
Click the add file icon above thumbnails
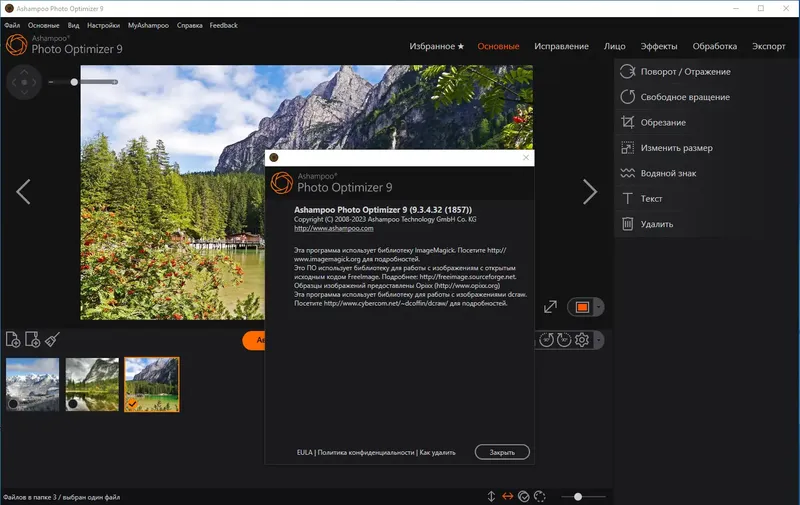(x=13, y=339)
